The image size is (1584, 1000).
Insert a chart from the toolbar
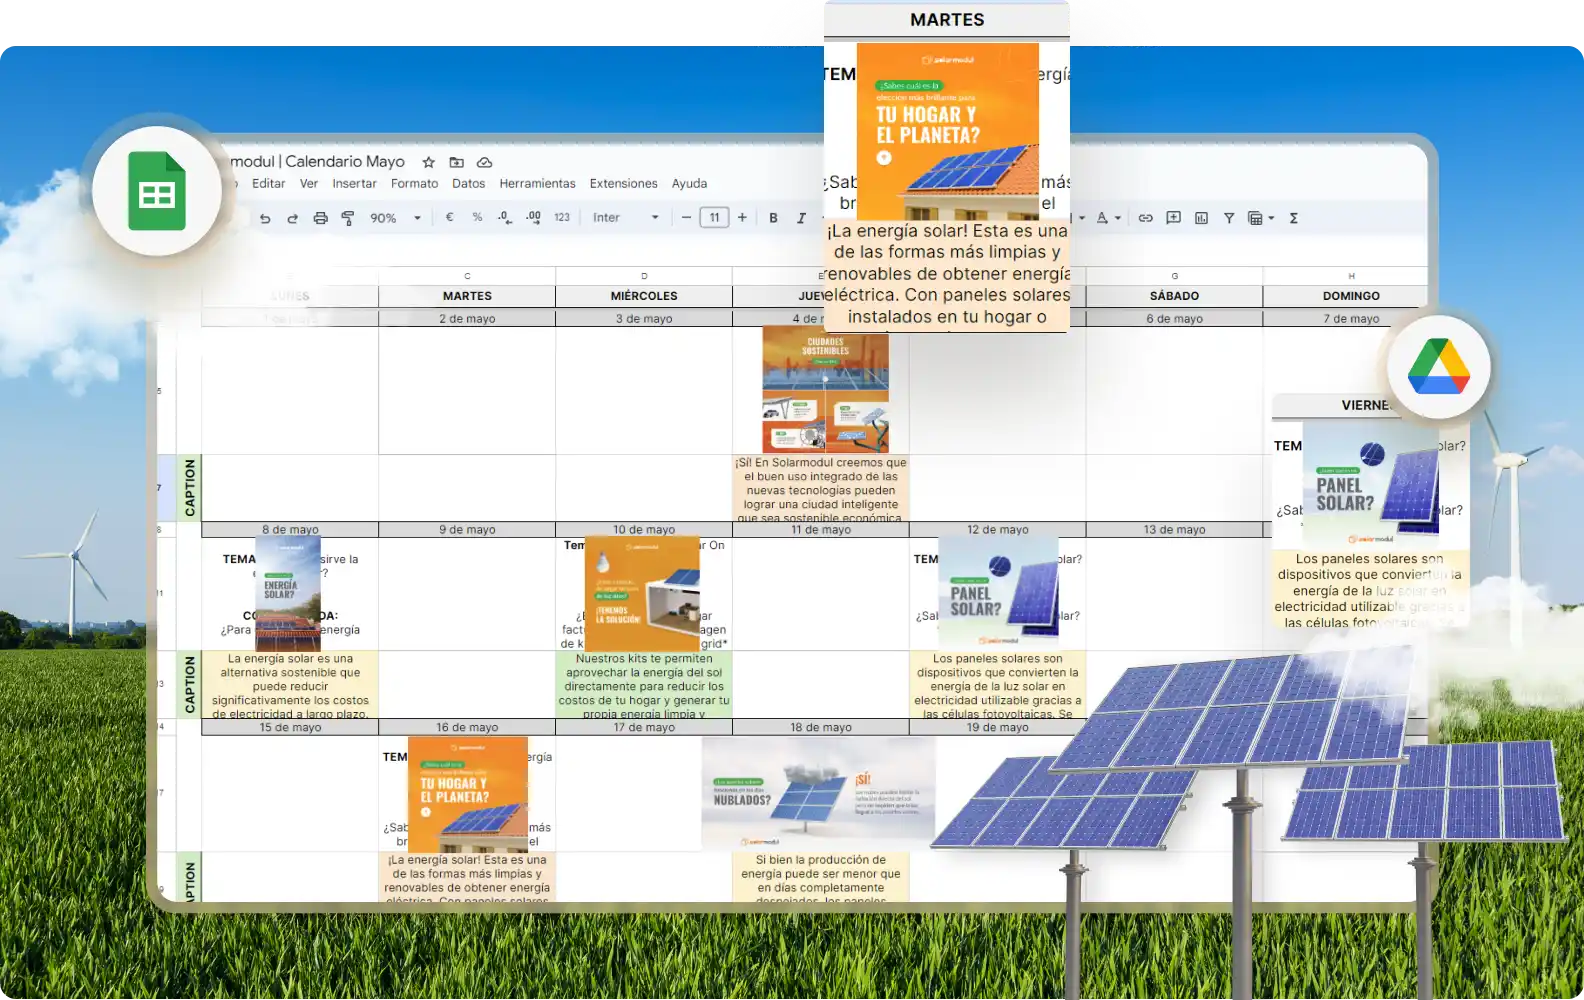1201,218
